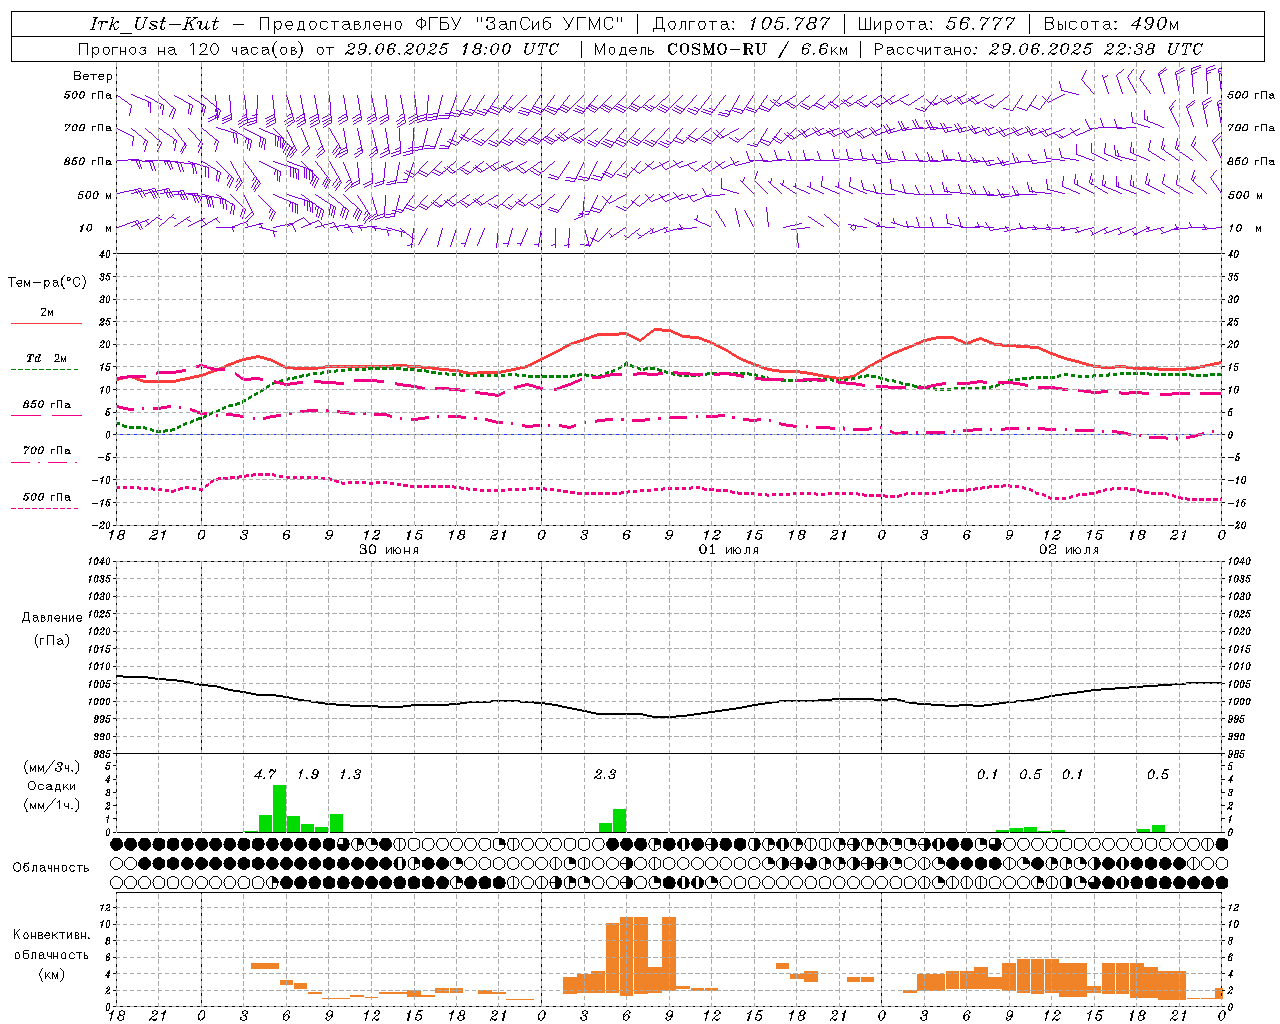Select the Конвективн. panel label

(51, 935)
